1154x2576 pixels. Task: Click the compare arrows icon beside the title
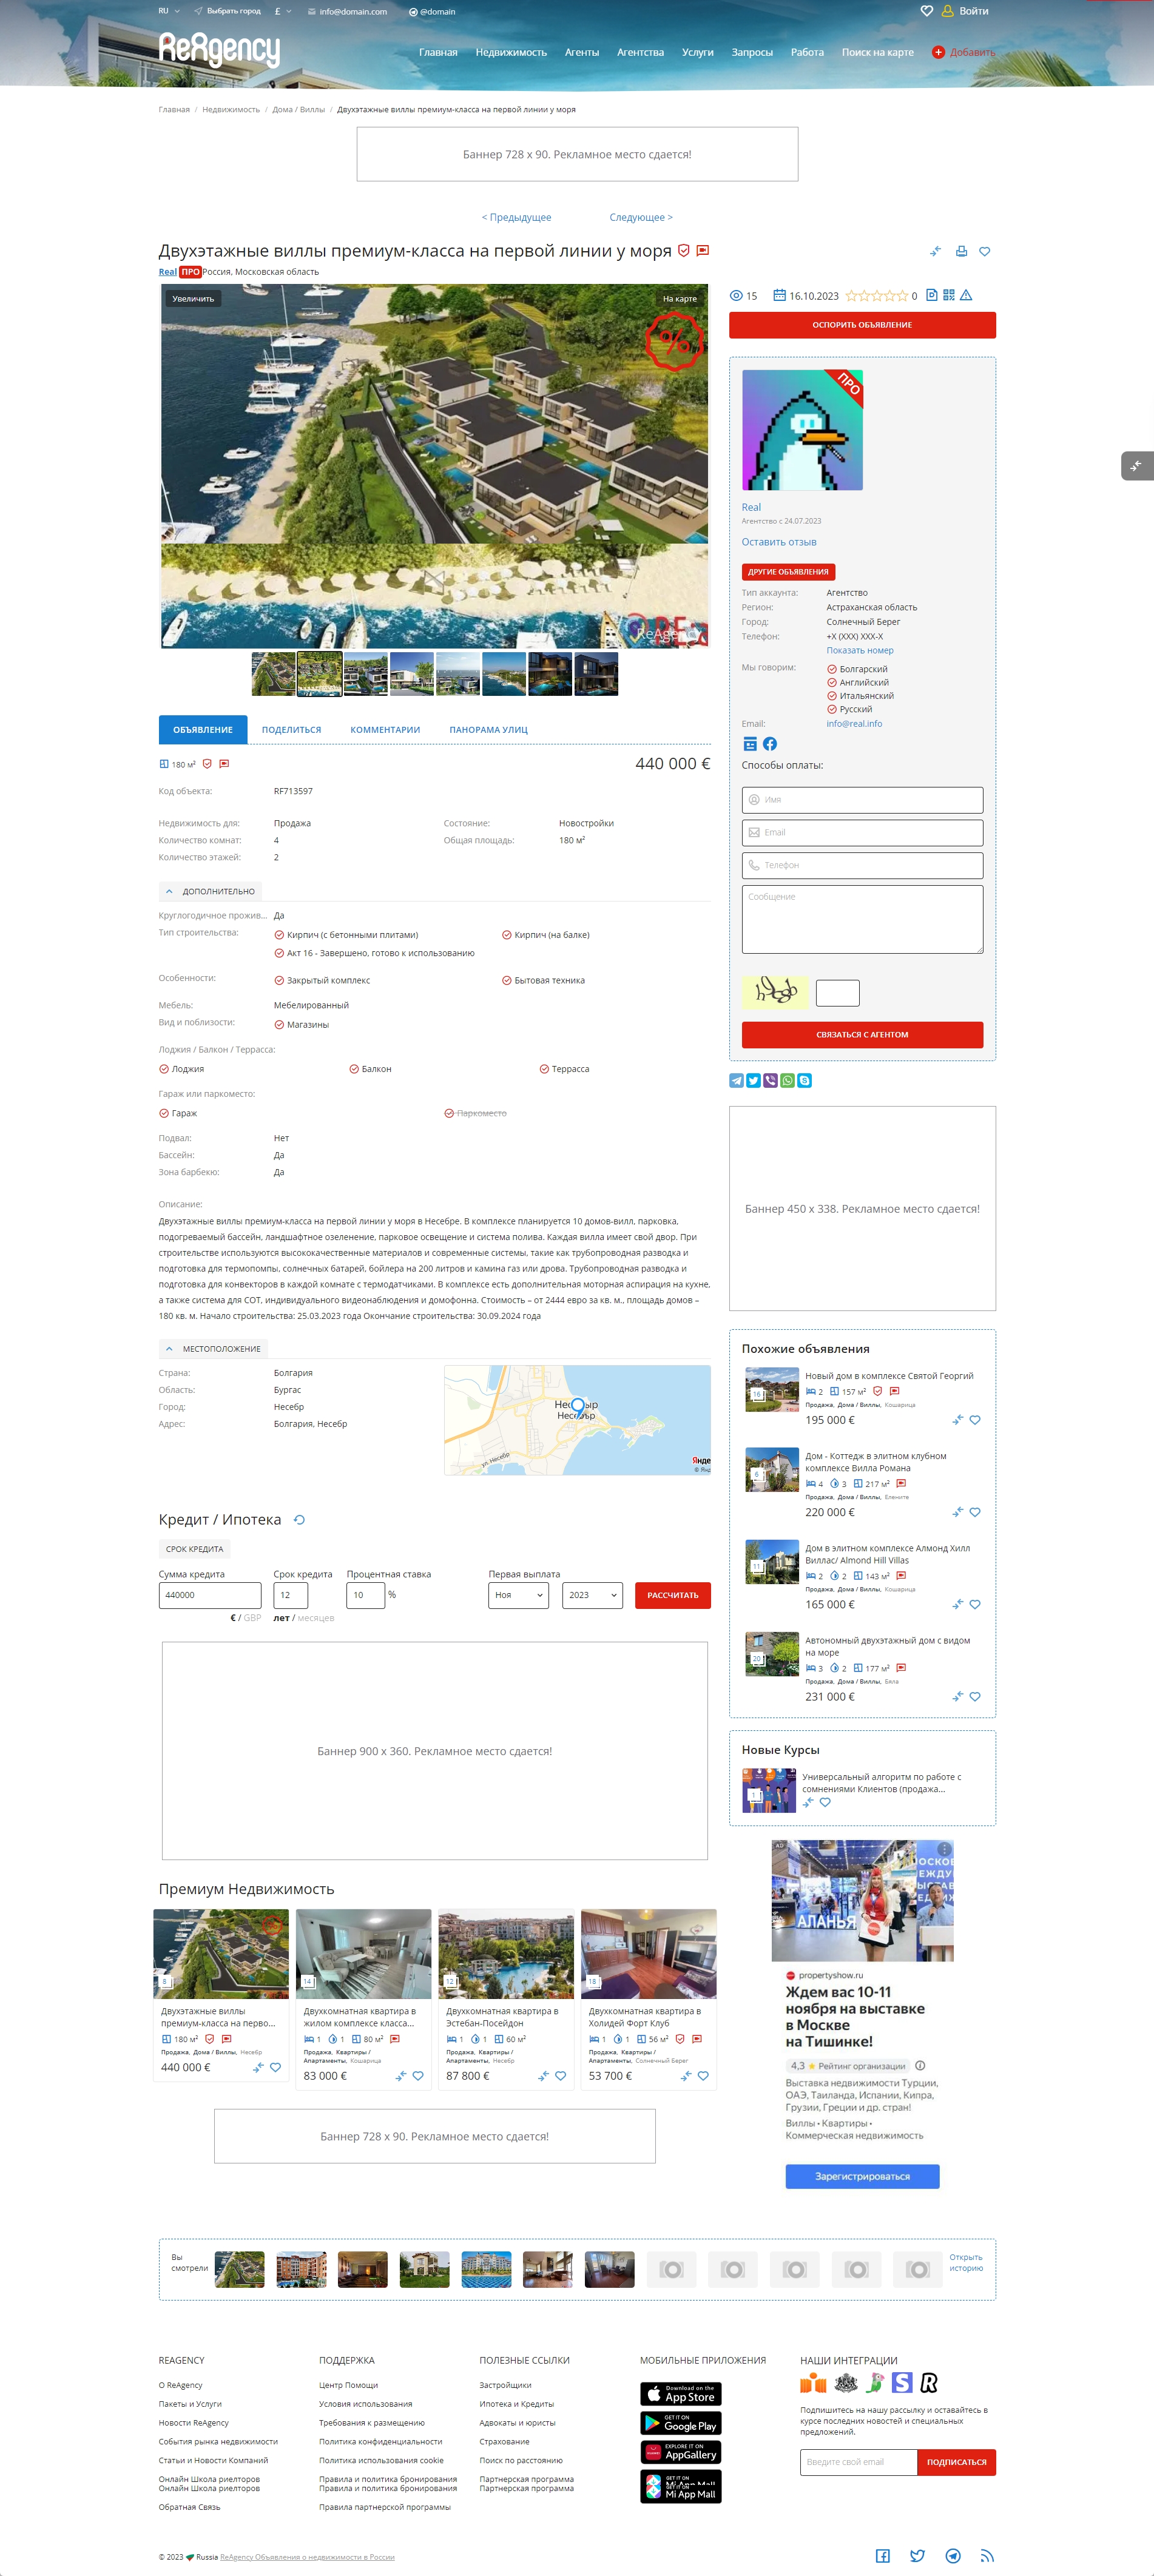coord(935,251)
